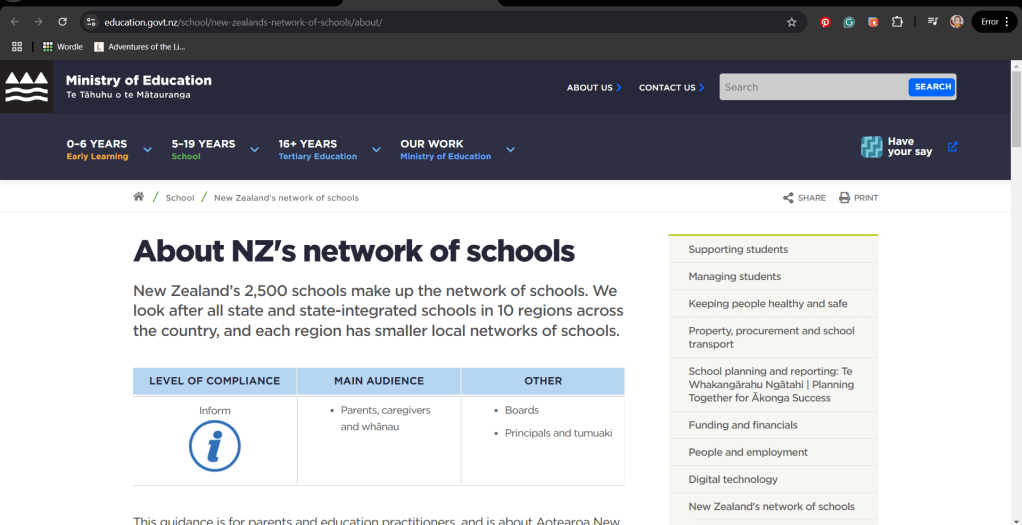Click the Have your say external link icon
1022x525 pixels.
[x=952, y=147]
